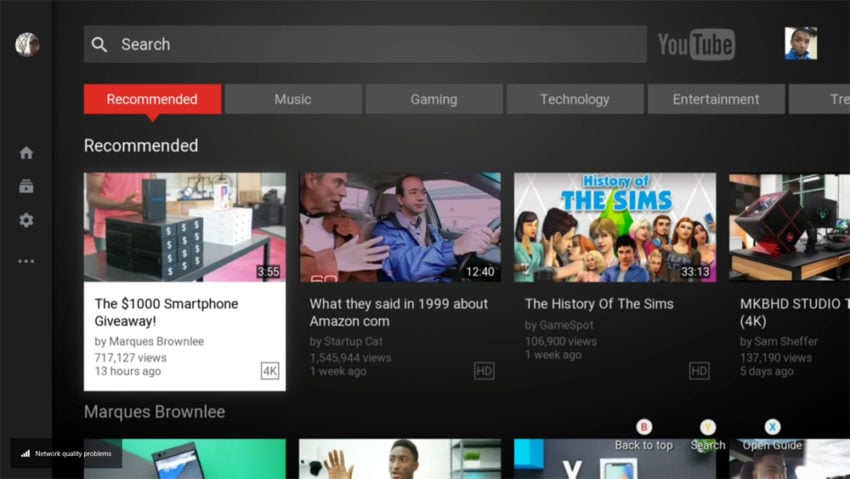This screenshot has width=850, height=479.
Task: Click channel name 'by Sam Sheffer'
Action: [779, 341]
